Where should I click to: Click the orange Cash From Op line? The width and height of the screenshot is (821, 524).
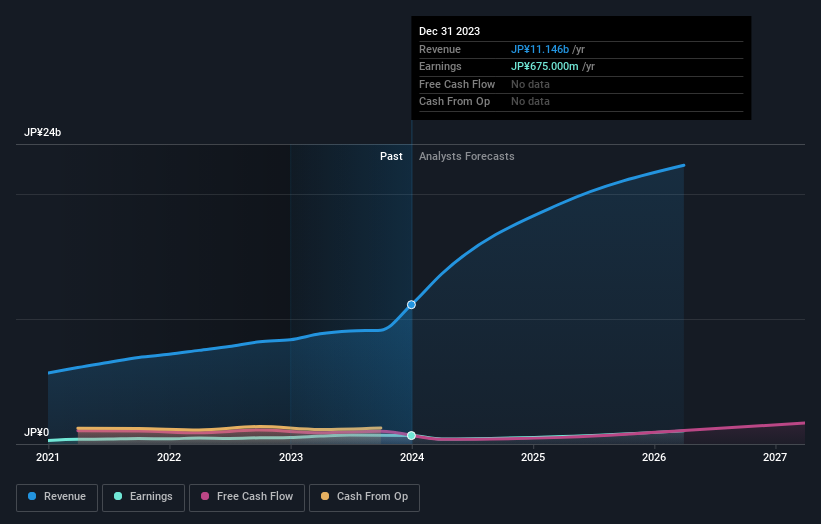[x=229, y=428]
